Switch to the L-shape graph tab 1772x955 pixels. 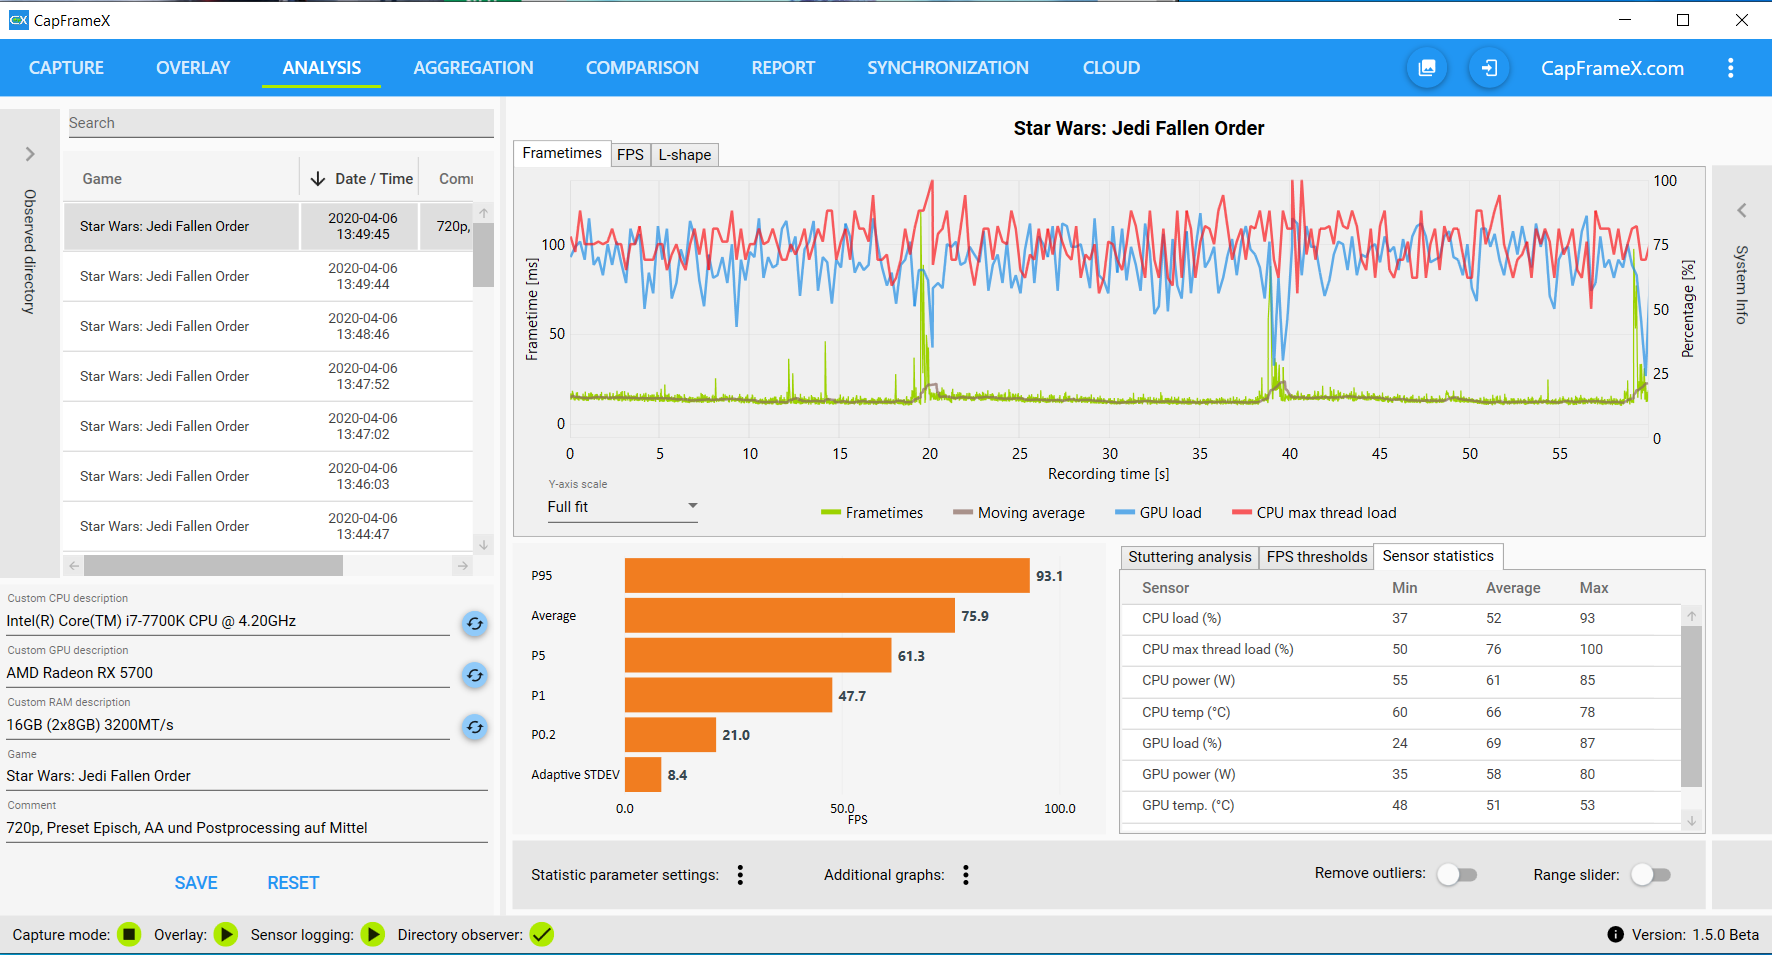click(685, 154)
